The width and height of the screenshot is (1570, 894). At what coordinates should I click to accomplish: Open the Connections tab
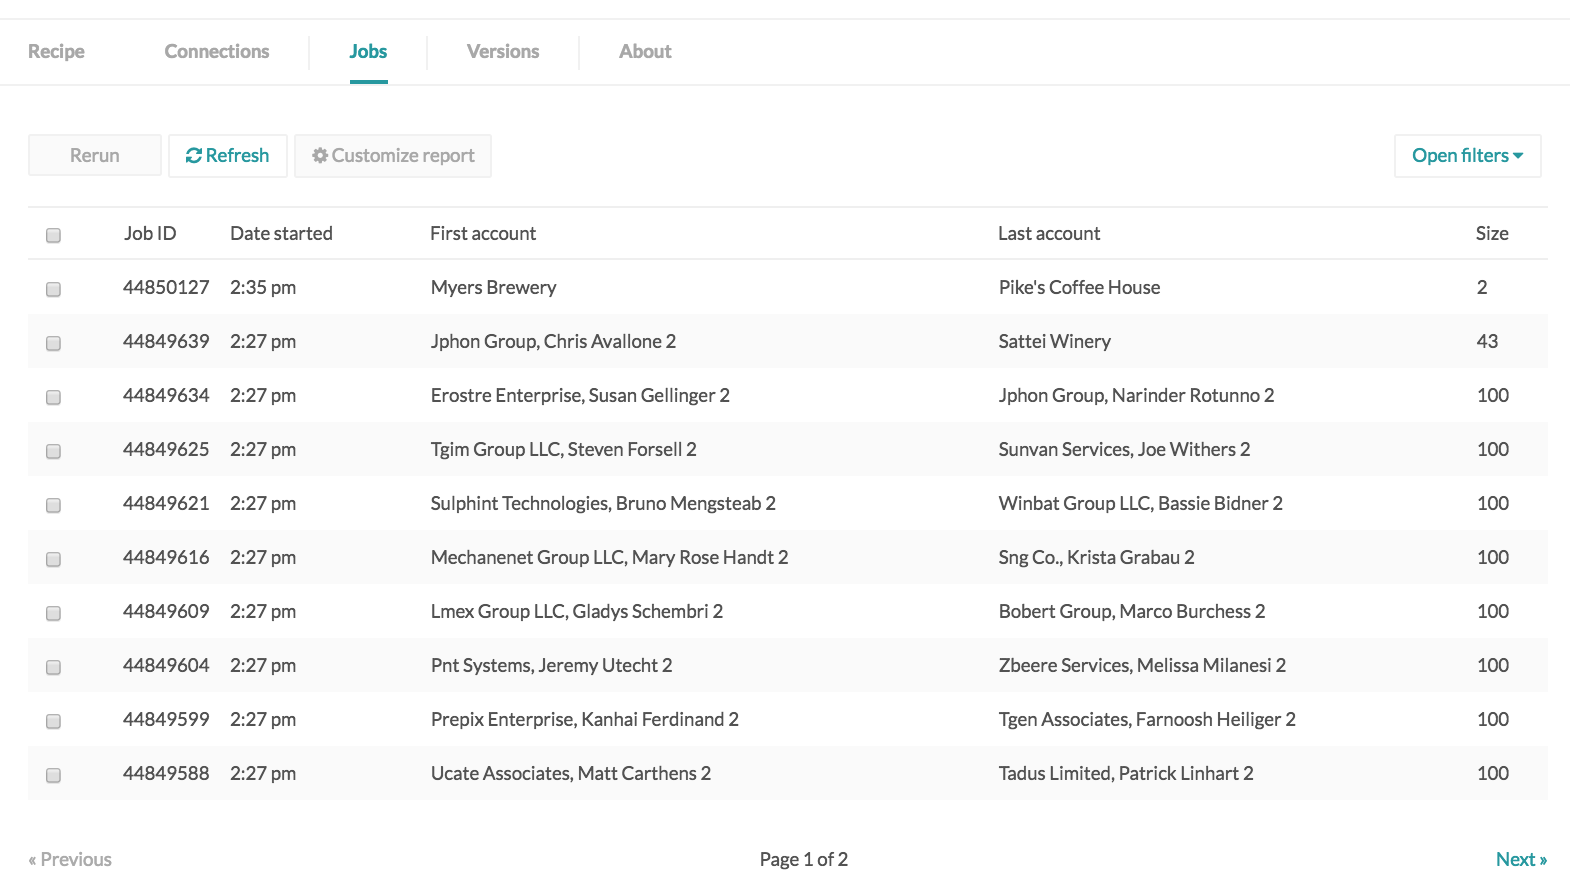coord(216,52)
